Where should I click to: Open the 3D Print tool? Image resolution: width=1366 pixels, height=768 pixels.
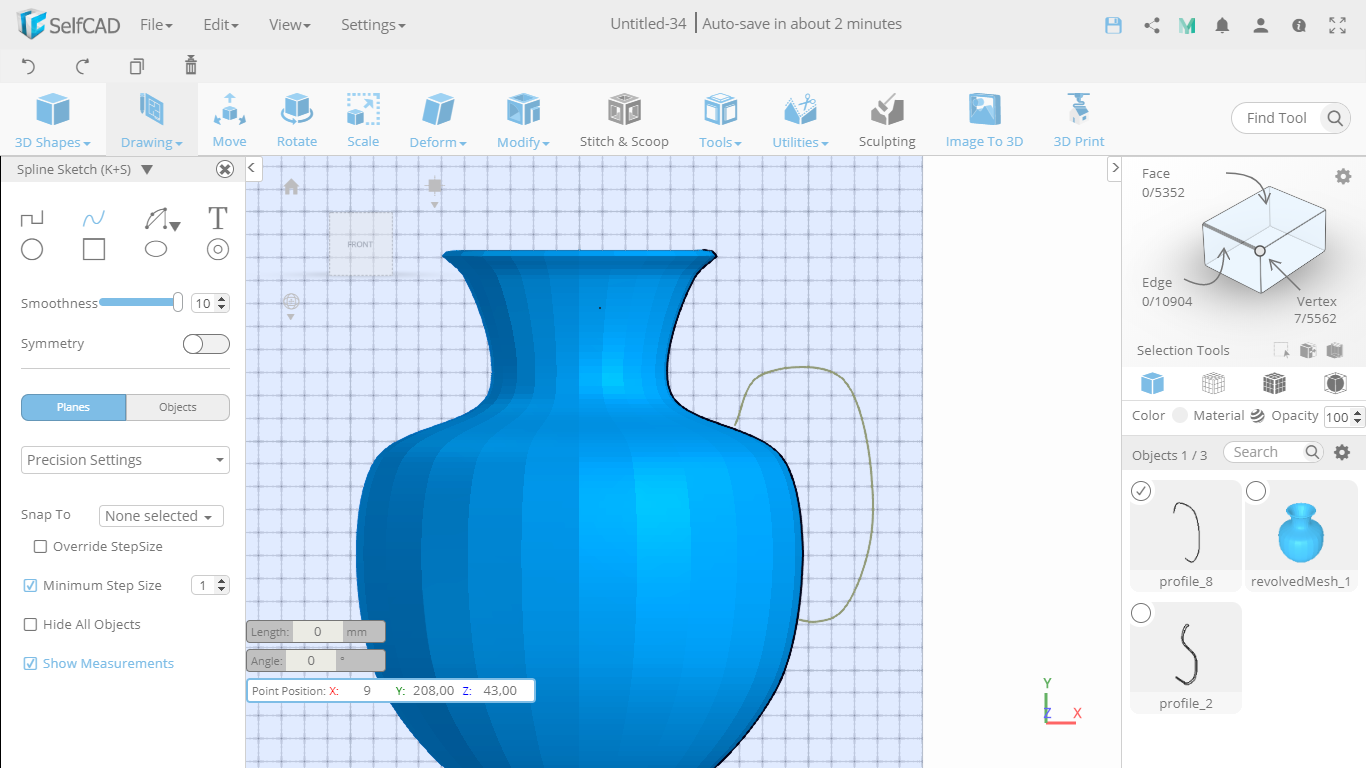coord(1079,120)
